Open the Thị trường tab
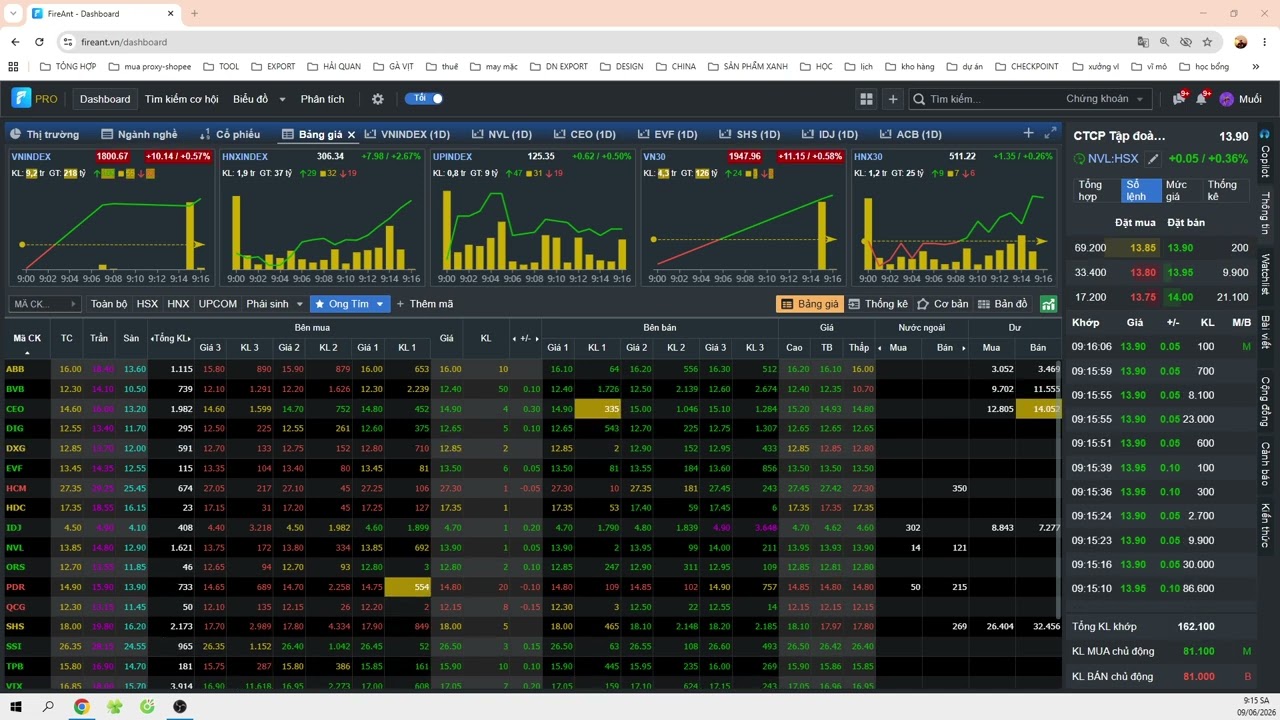Viewport: 1280px width, 720px height. click(x=44, y=134)
